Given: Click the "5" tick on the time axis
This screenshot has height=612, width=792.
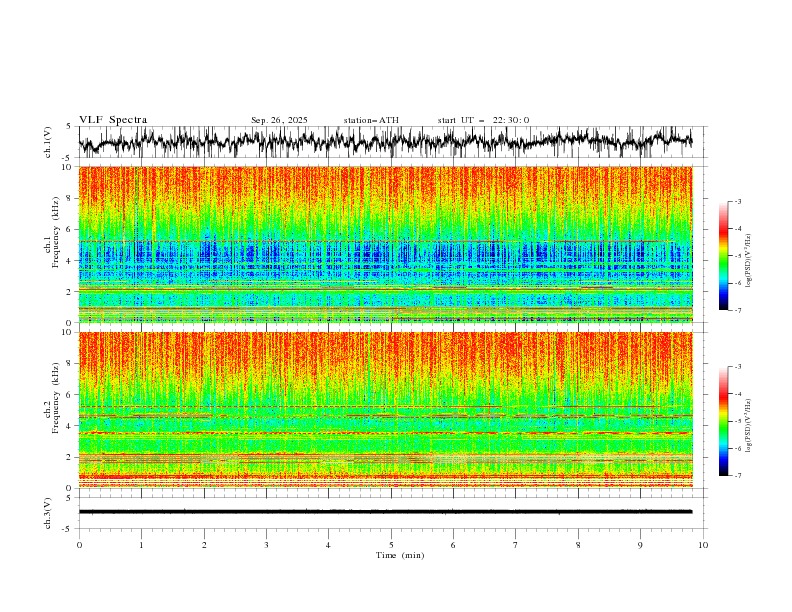Looking at the screenshot, I should (x=391, y=545).
